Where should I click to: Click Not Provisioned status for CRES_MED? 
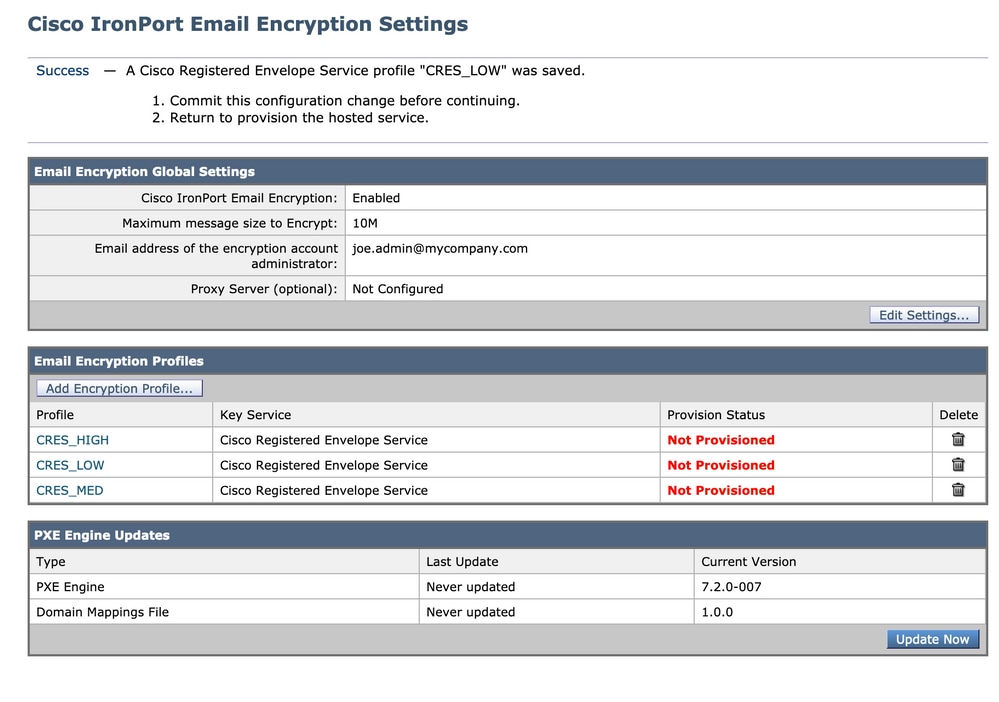click(x=721, y=490)
